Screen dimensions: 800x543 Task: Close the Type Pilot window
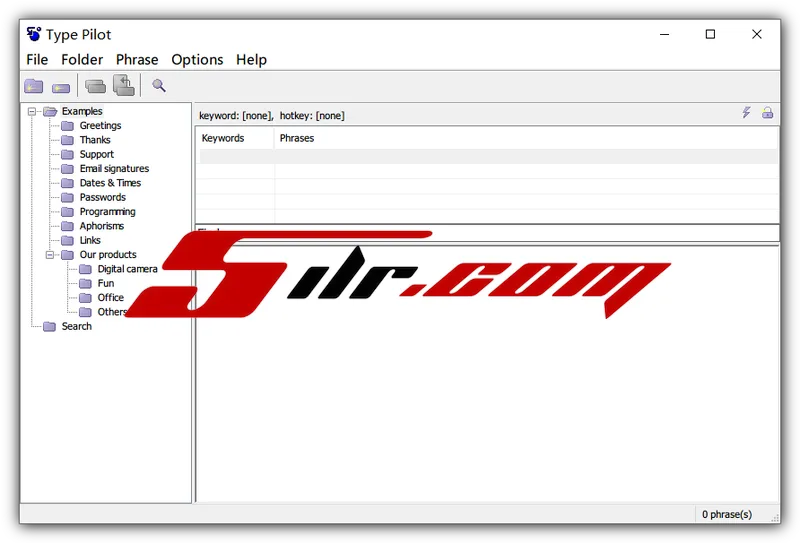(x=757, y=34)
